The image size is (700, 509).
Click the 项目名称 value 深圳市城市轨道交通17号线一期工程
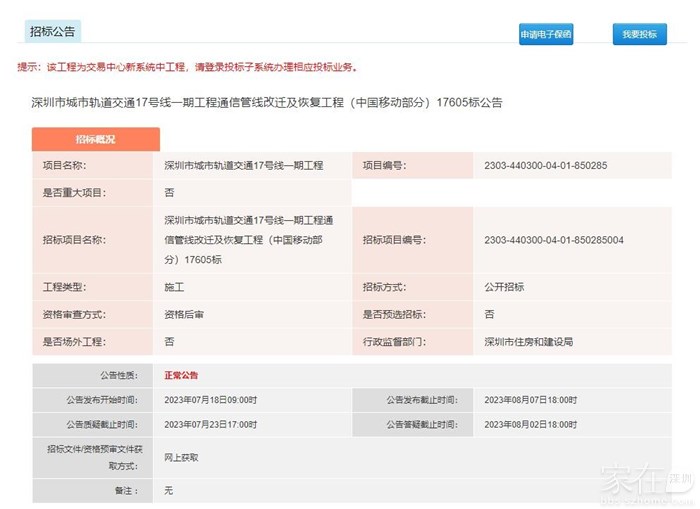[x=244, y=165]
